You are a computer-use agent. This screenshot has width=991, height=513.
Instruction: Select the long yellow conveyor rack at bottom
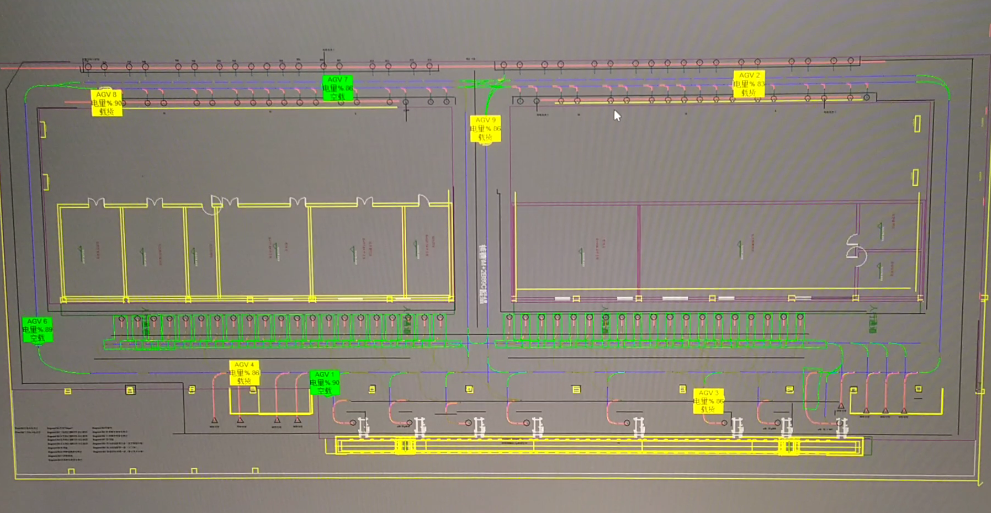598,446
